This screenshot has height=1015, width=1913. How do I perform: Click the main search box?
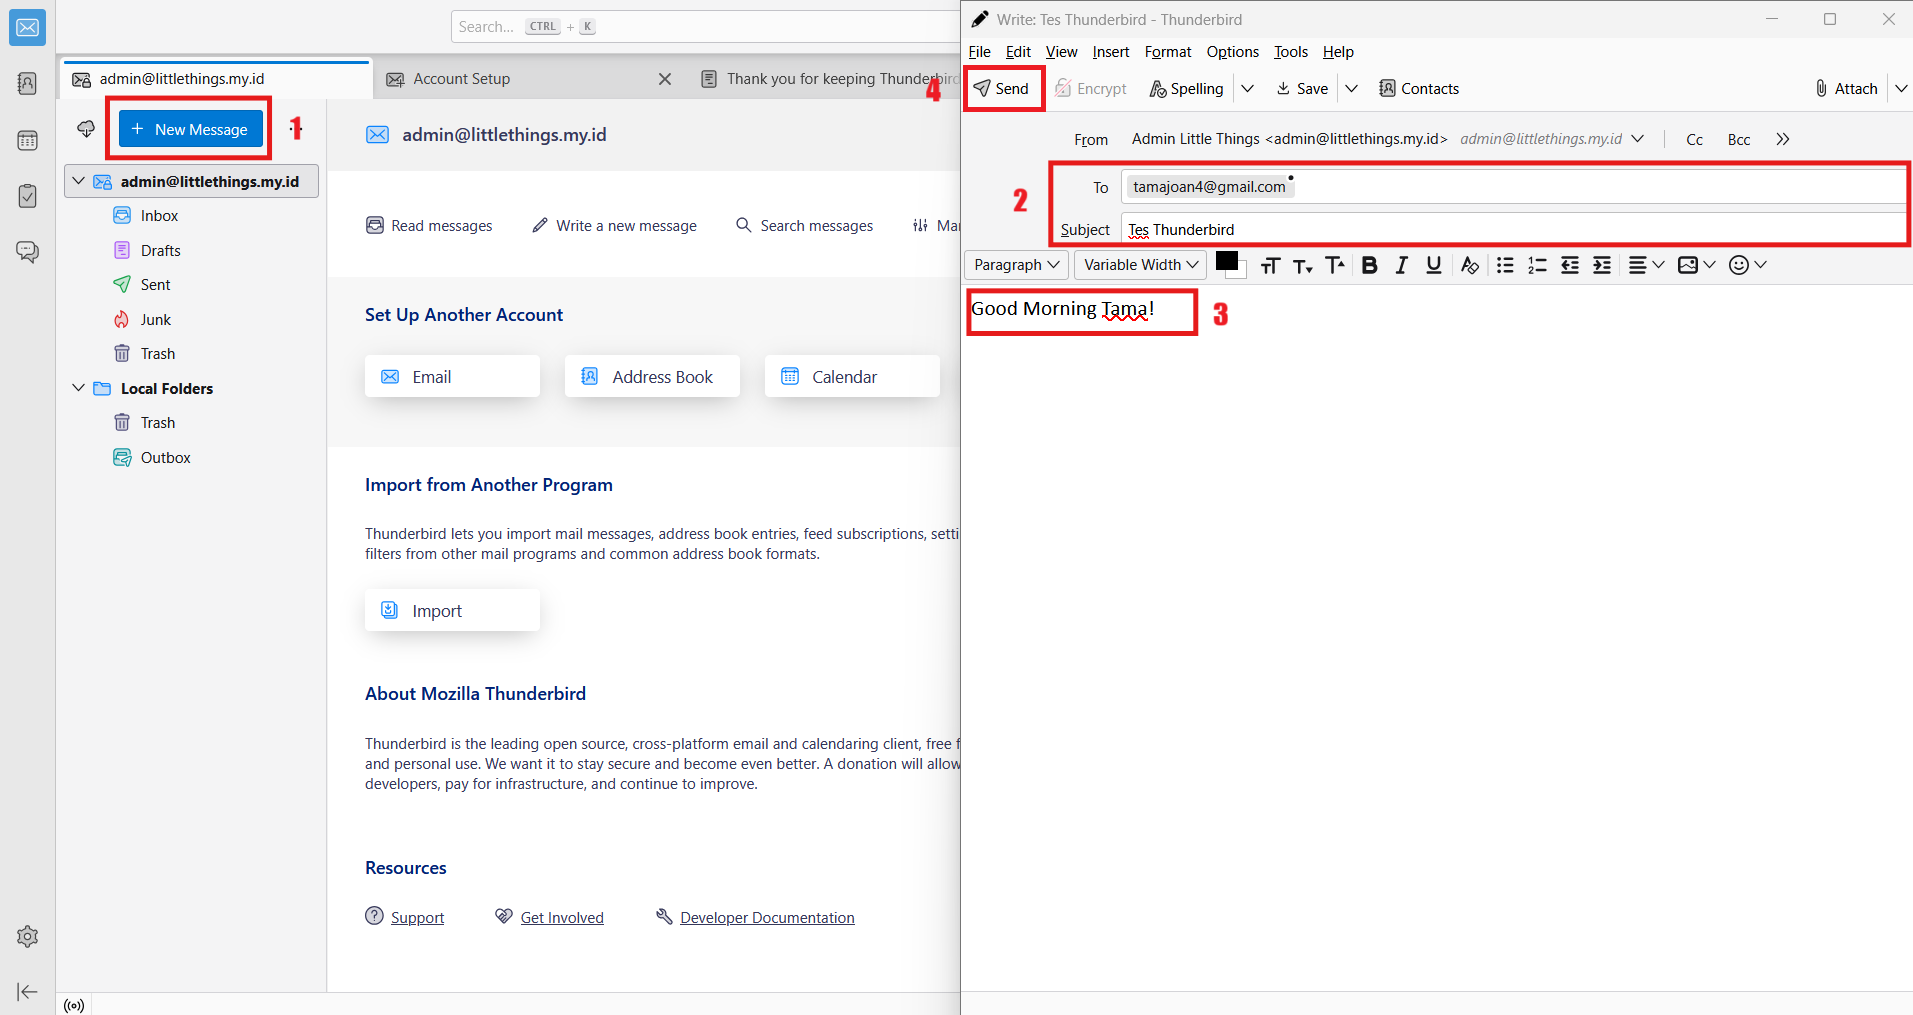coord(705,27)
